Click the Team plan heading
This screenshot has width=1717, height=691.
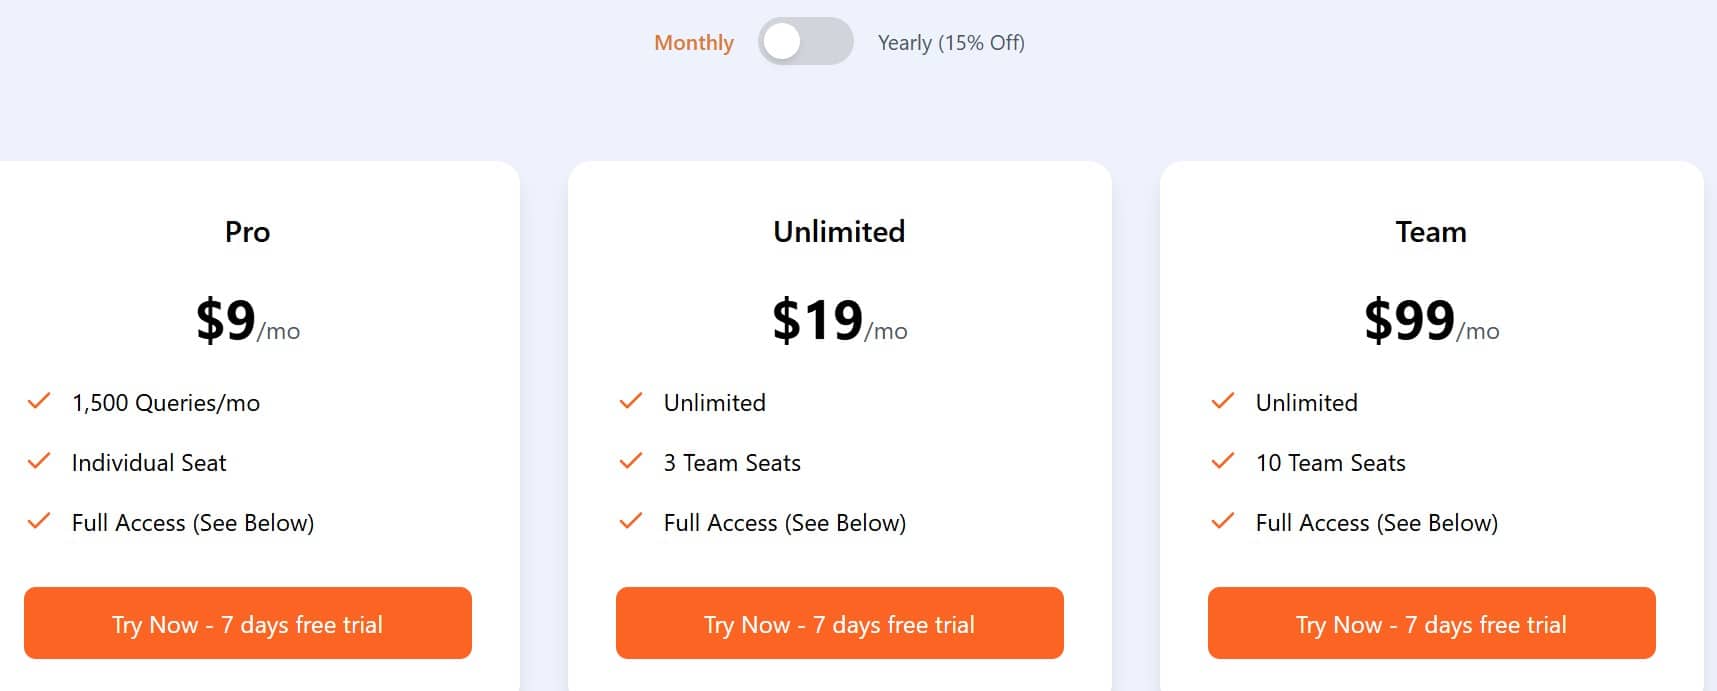coord(1431,232)
